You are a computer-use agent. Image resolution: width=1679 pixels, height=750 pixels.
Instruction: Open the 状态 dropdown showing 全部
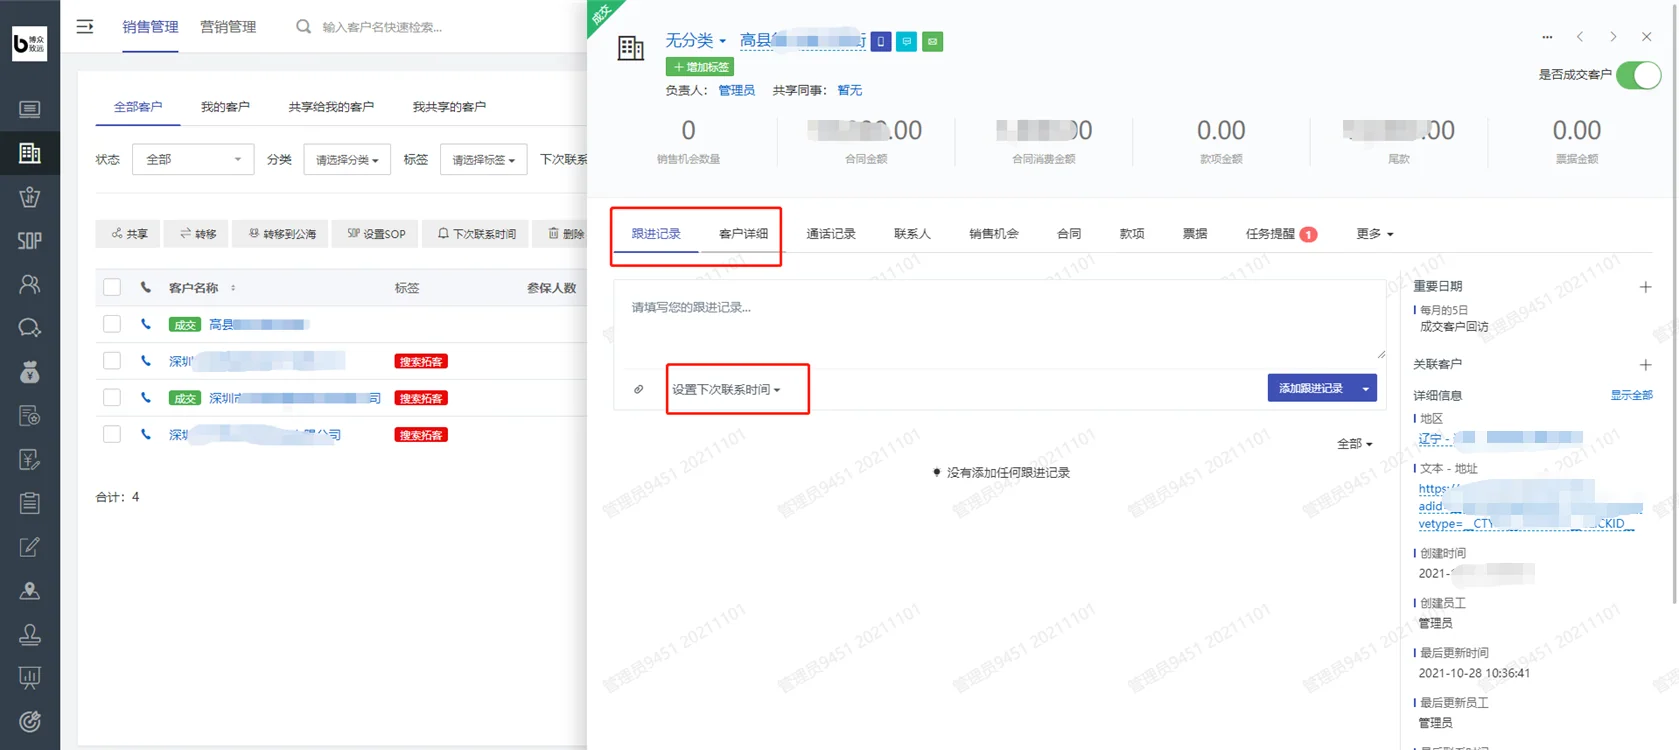point(193,159)
